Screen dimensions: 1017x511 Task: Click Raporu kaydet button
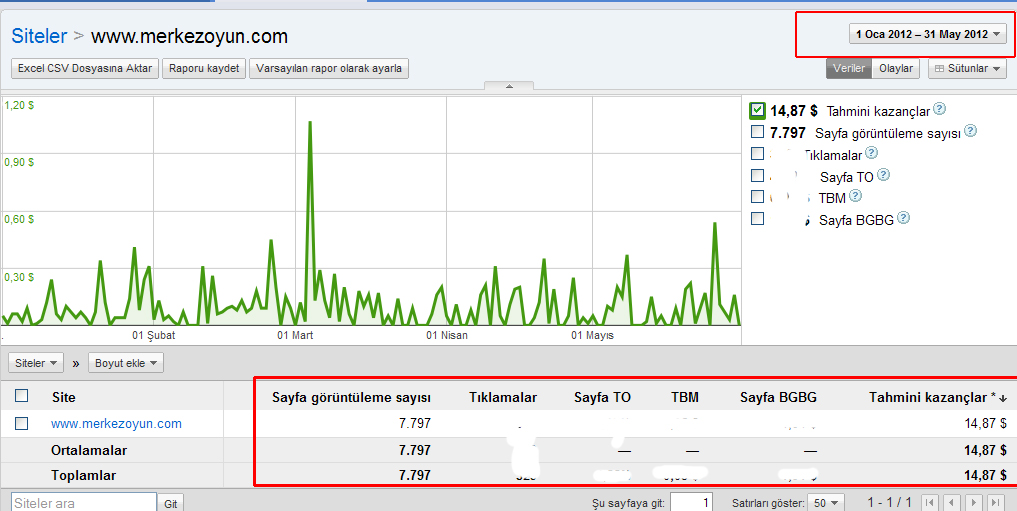coord(204,68)
